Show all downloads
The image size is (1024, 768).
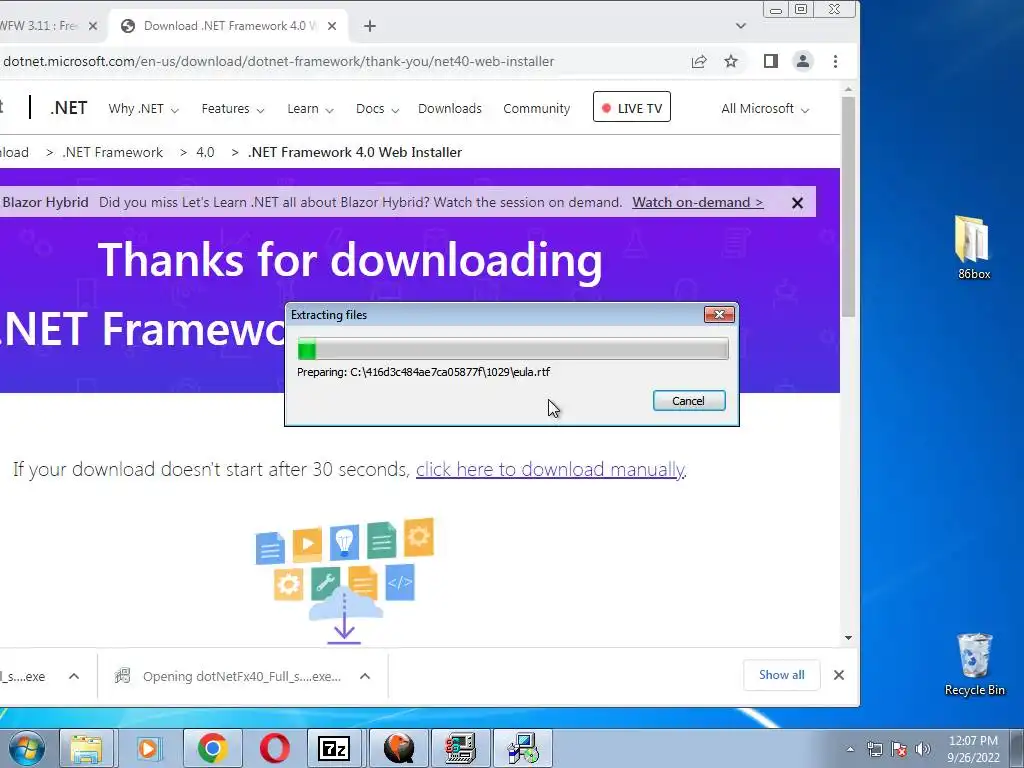coord(782,675)
